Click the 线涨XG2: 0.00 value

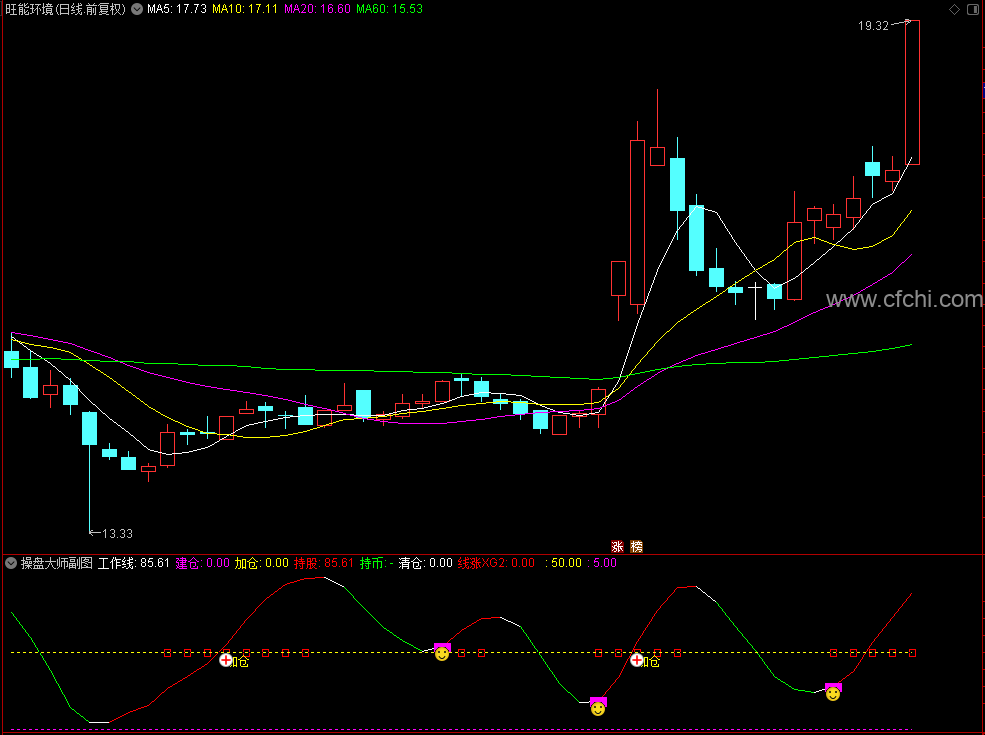coord(496,563)
